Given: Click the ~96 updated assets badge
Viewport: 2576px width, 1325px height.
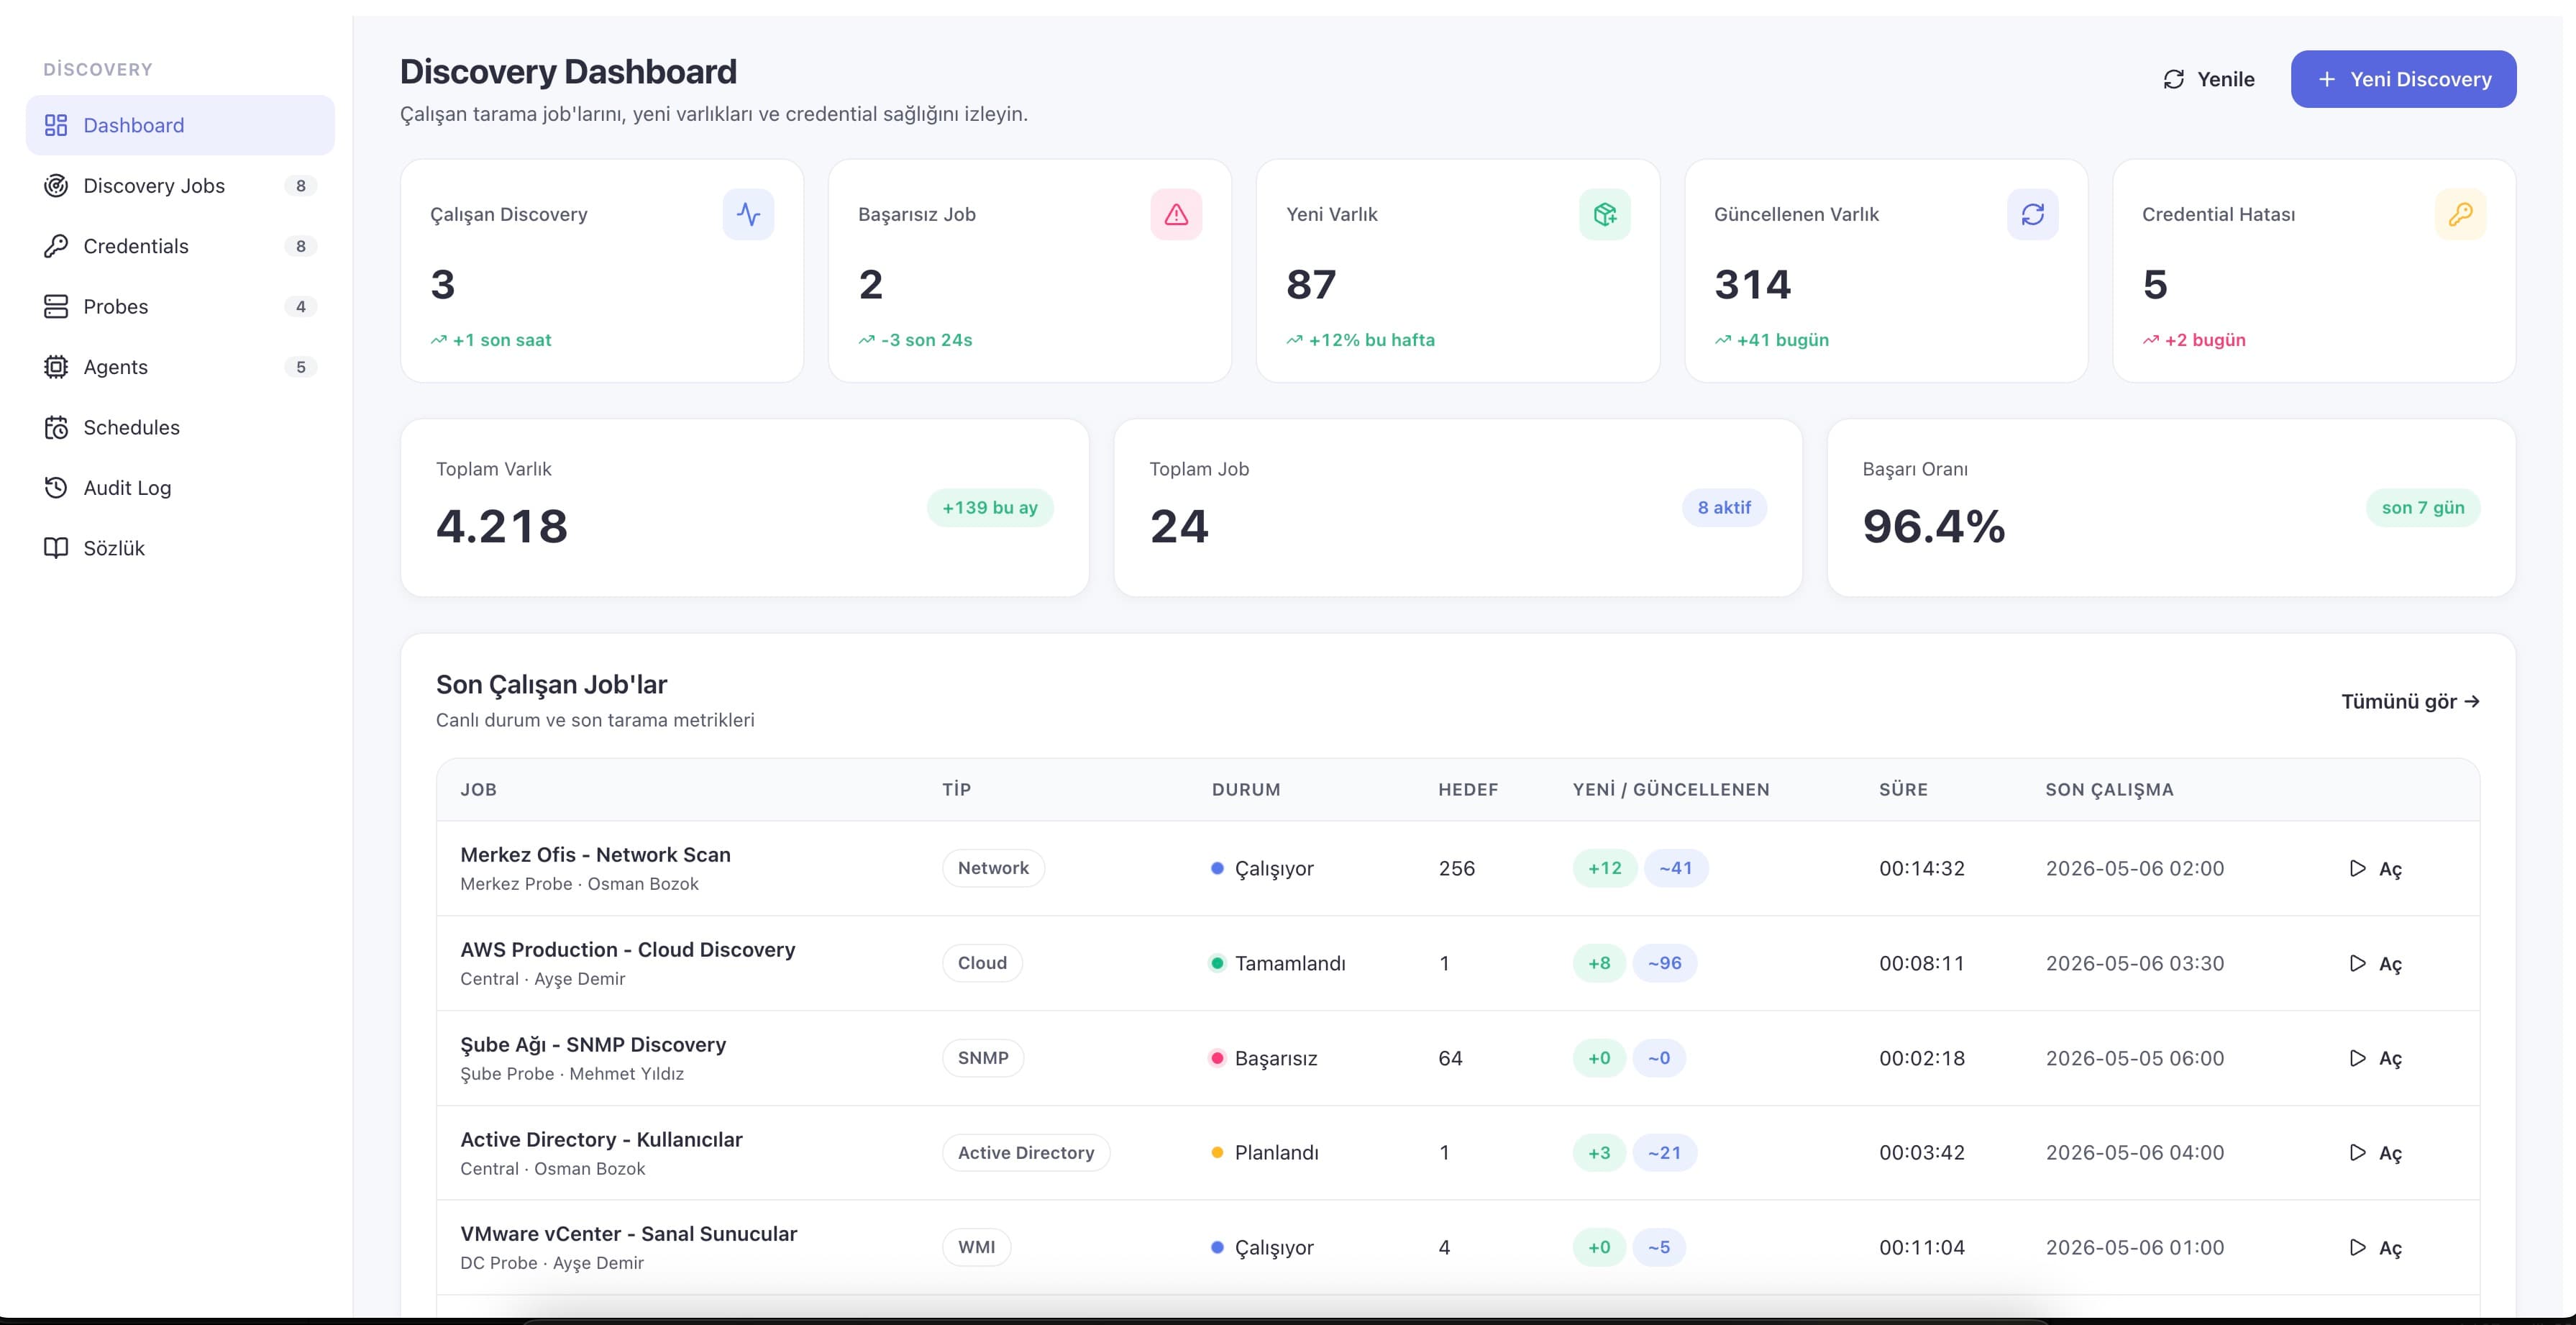Looking at the screenshot, I should 1664,963.
